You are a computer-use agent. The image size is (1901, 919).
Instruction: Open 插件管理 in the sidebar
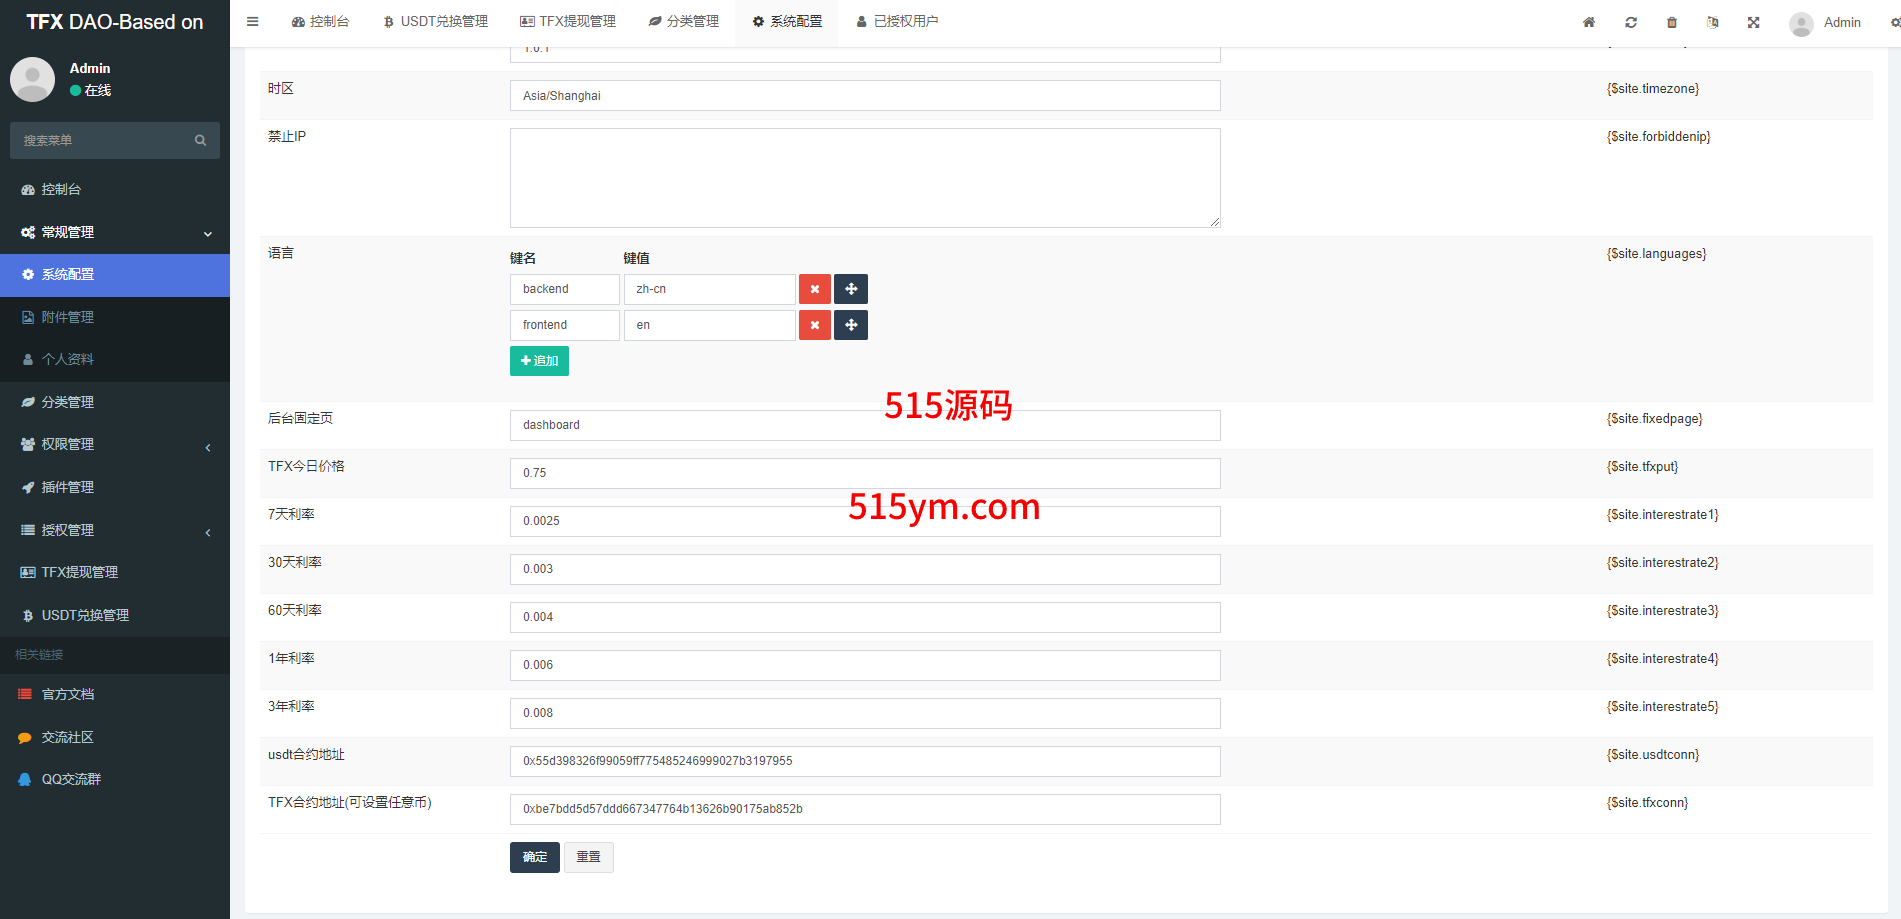68,487
